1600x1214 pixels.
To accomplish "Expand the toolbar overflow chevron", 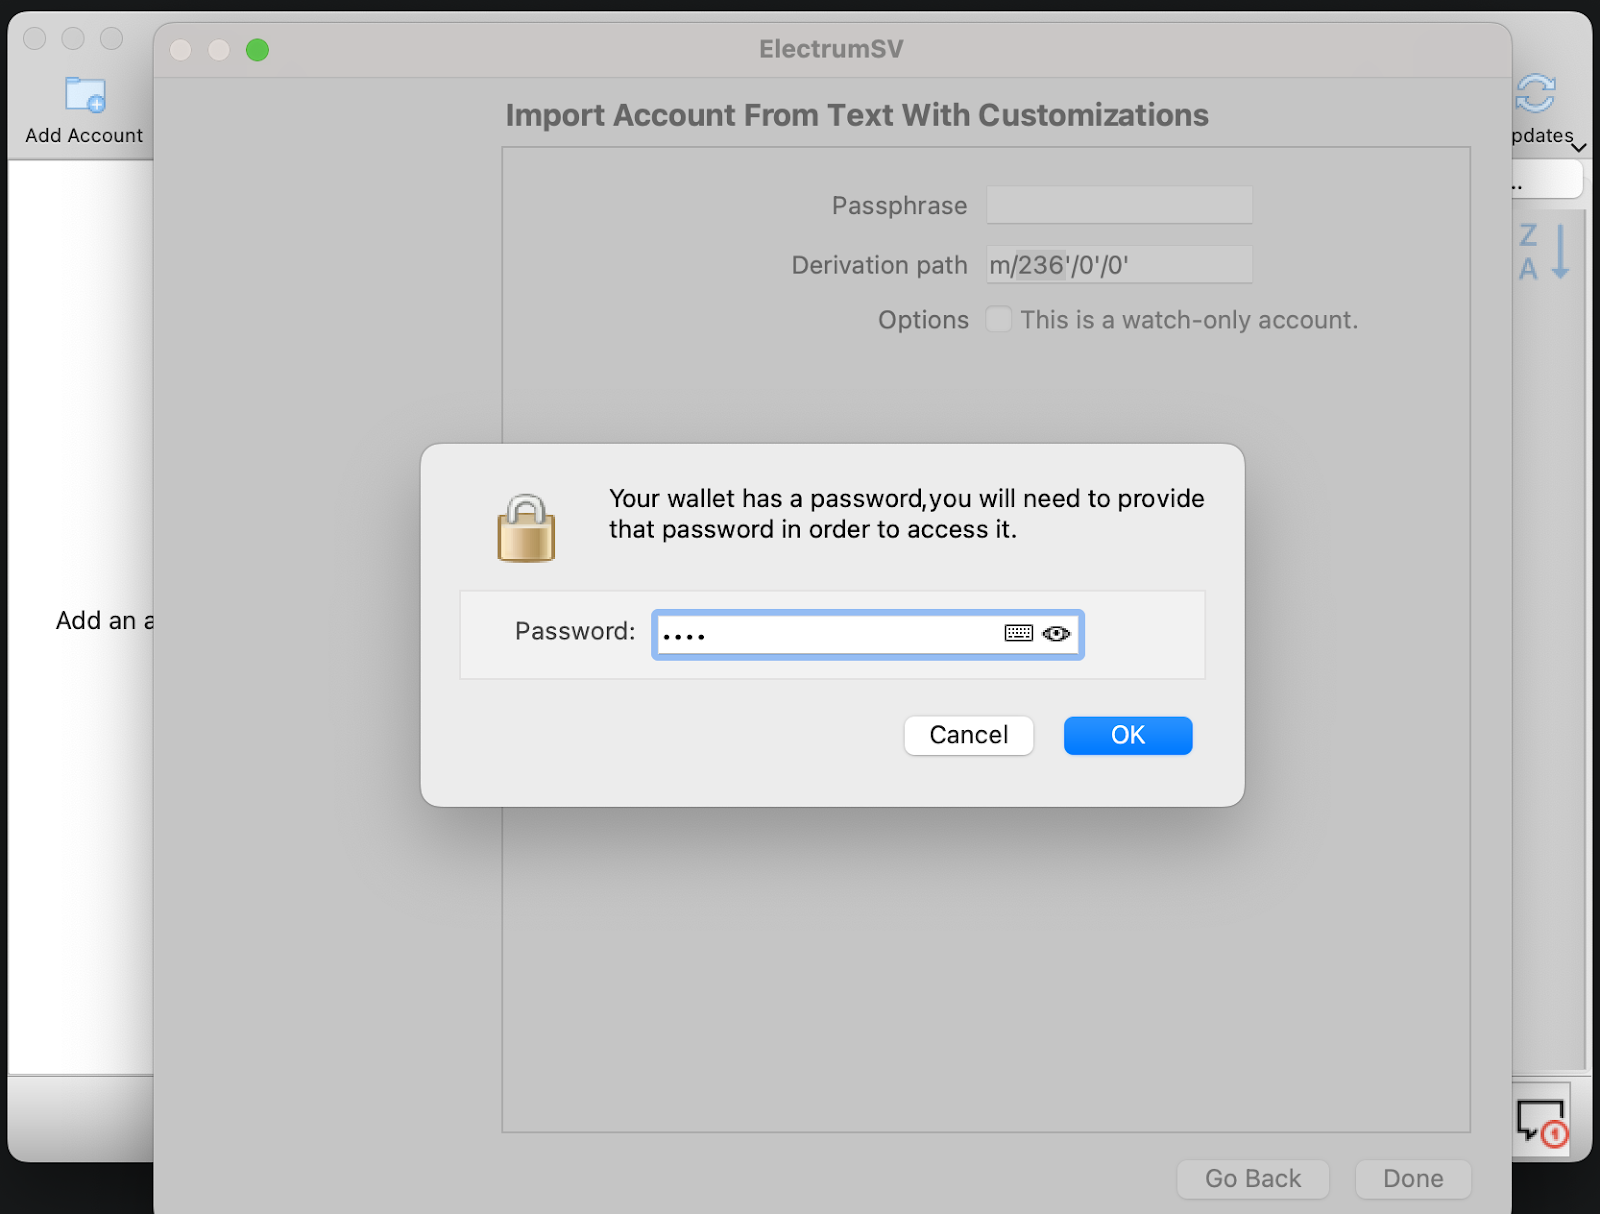I will tap(1579, 148).
